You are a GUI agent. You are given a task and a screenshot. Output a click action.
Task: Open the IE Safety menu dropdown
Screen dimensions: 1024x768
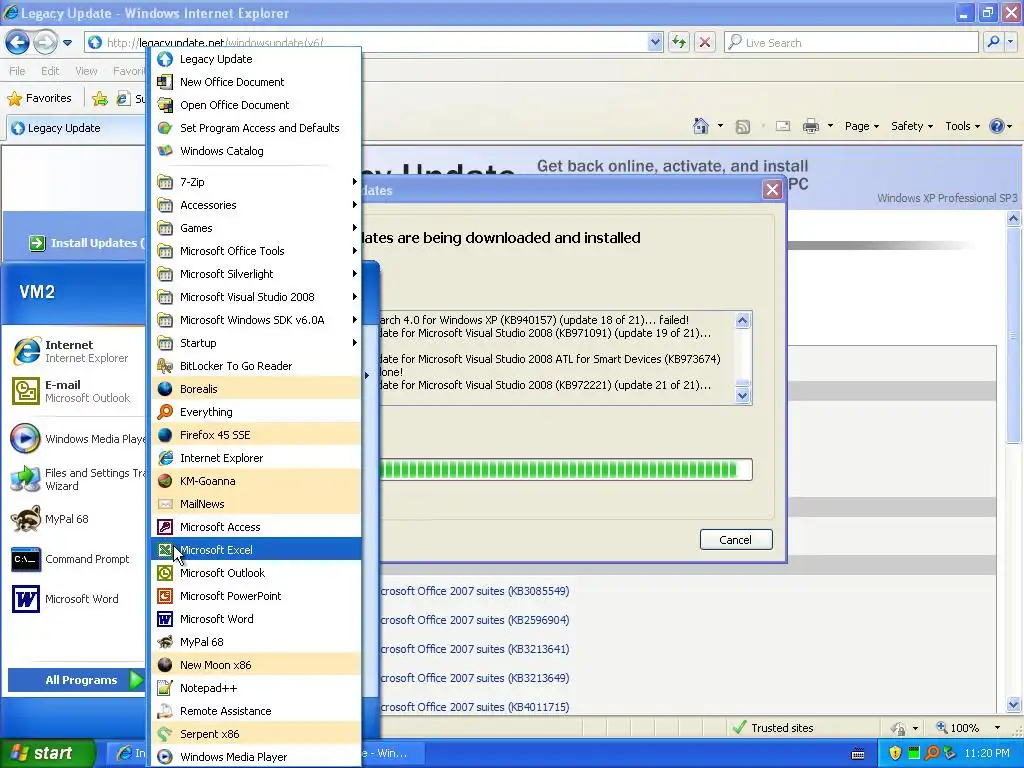pos(912,126)
